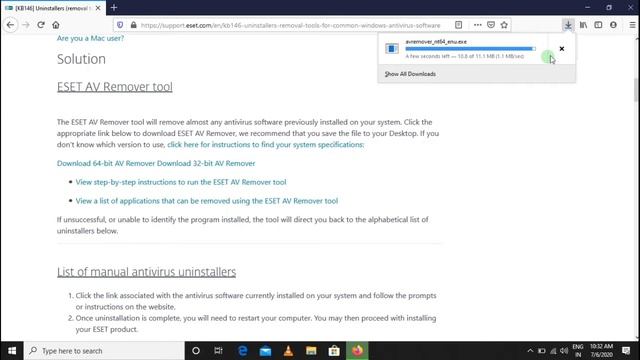View step-by-step instructions for AV Remover
Image resolution: width=640 pixels, height=360 pixels.
pos(181,182)
